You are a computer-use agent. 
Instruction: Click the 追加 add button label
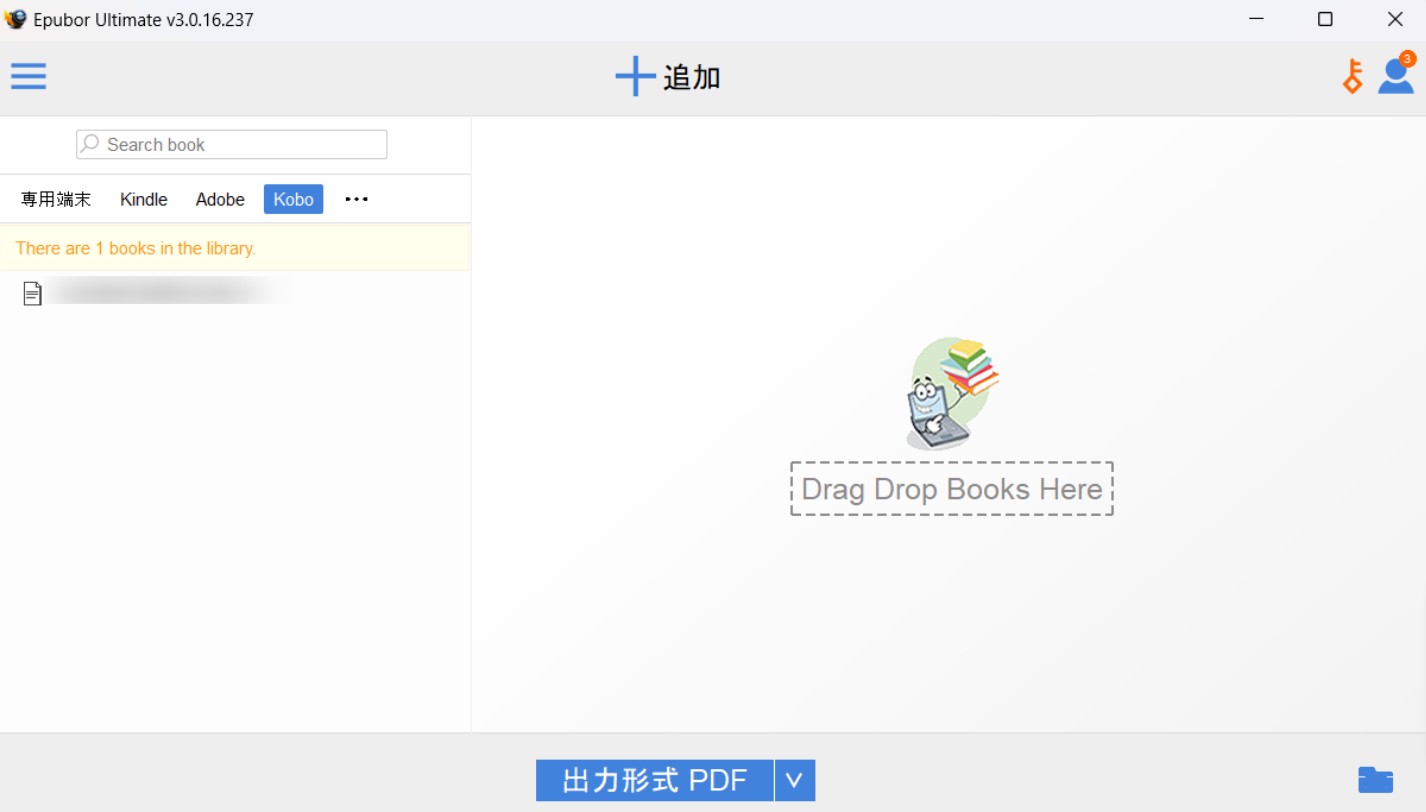pyautogui.click(x=692, y=77)
